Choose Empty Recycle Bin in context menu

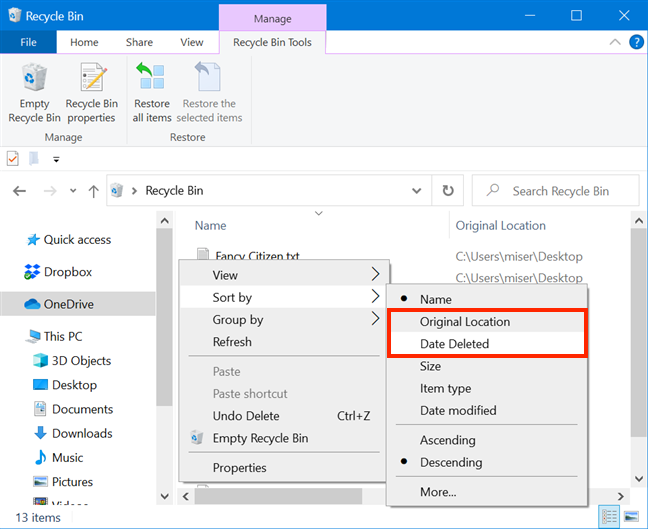(284, 438)
